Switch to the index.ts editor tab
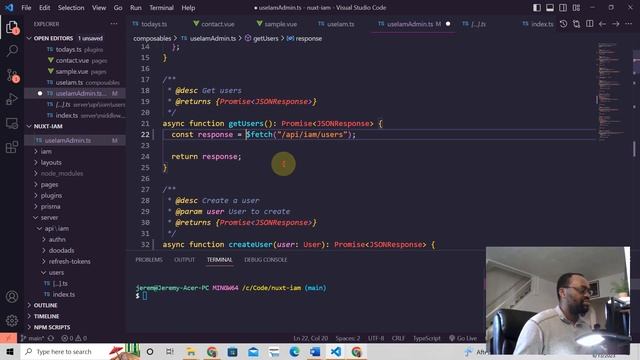Screen dimensions: 640x360 [x=538, y=24]
